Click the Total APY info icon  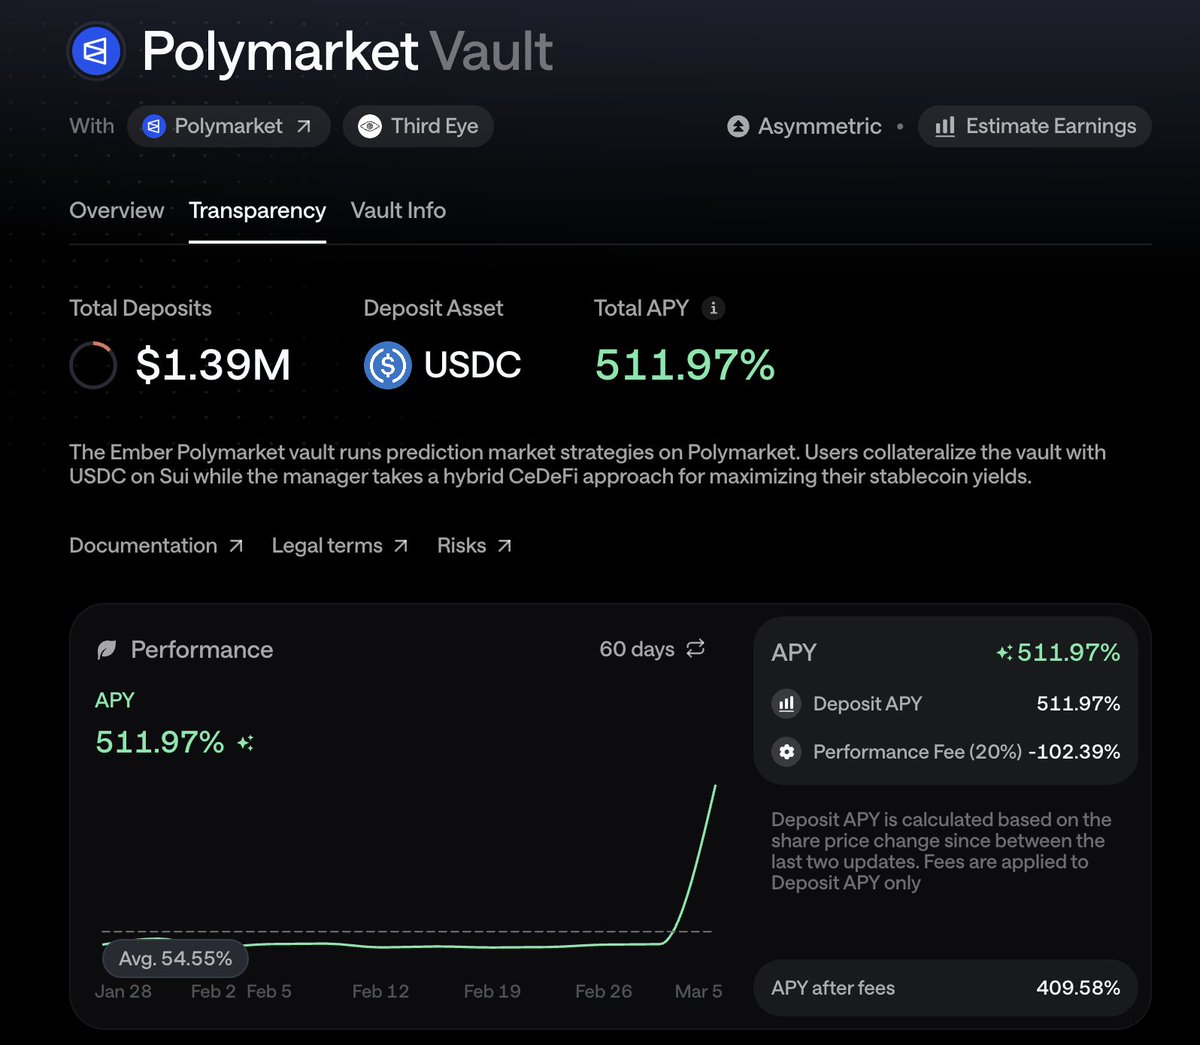(x=713, y=308)
